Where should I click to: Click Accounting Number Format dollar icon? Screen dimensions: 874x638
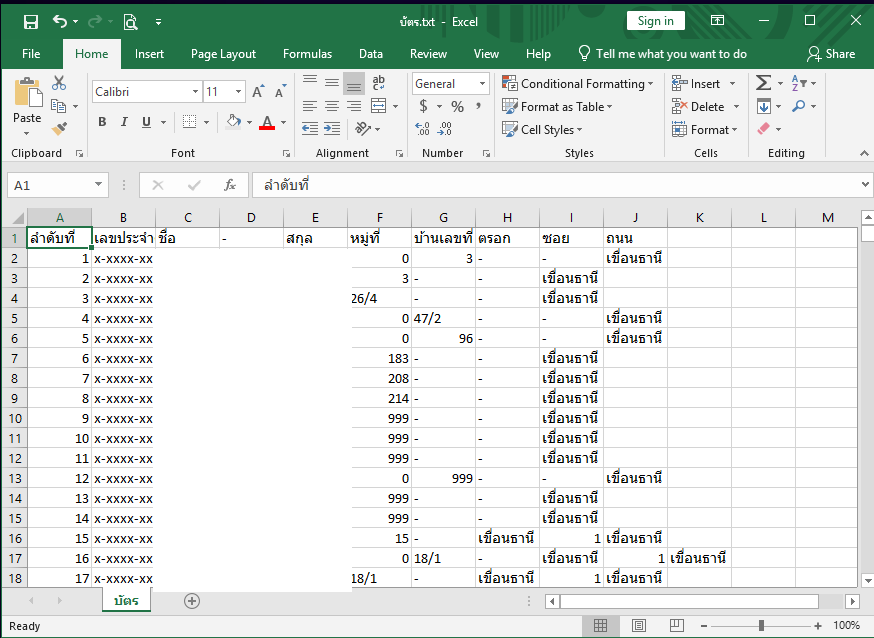click(423, 106)
